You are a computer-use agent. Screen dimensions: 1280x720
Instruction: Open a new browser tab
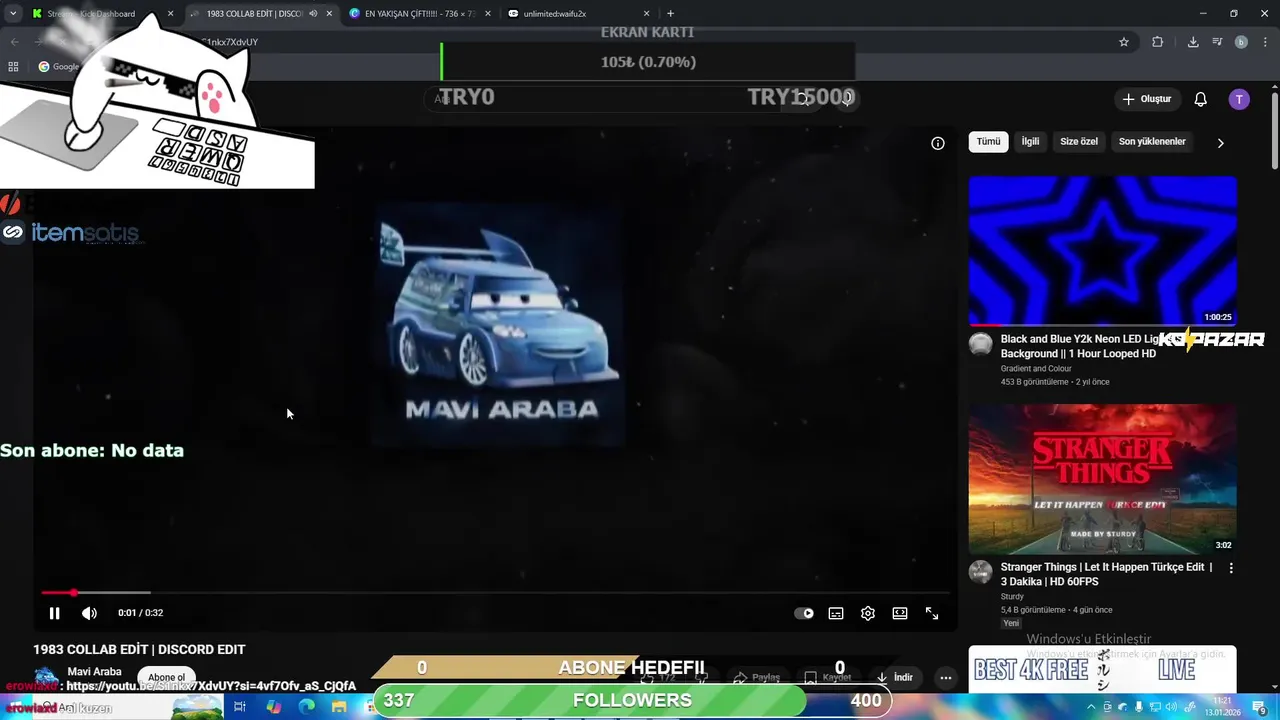click(x=670, y=14)
